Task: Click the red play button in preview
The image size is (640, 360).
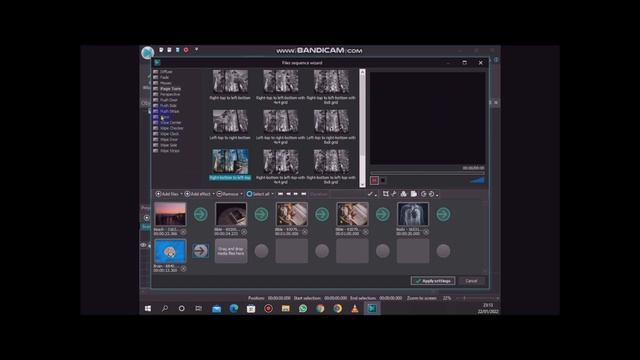Action: 374,180
